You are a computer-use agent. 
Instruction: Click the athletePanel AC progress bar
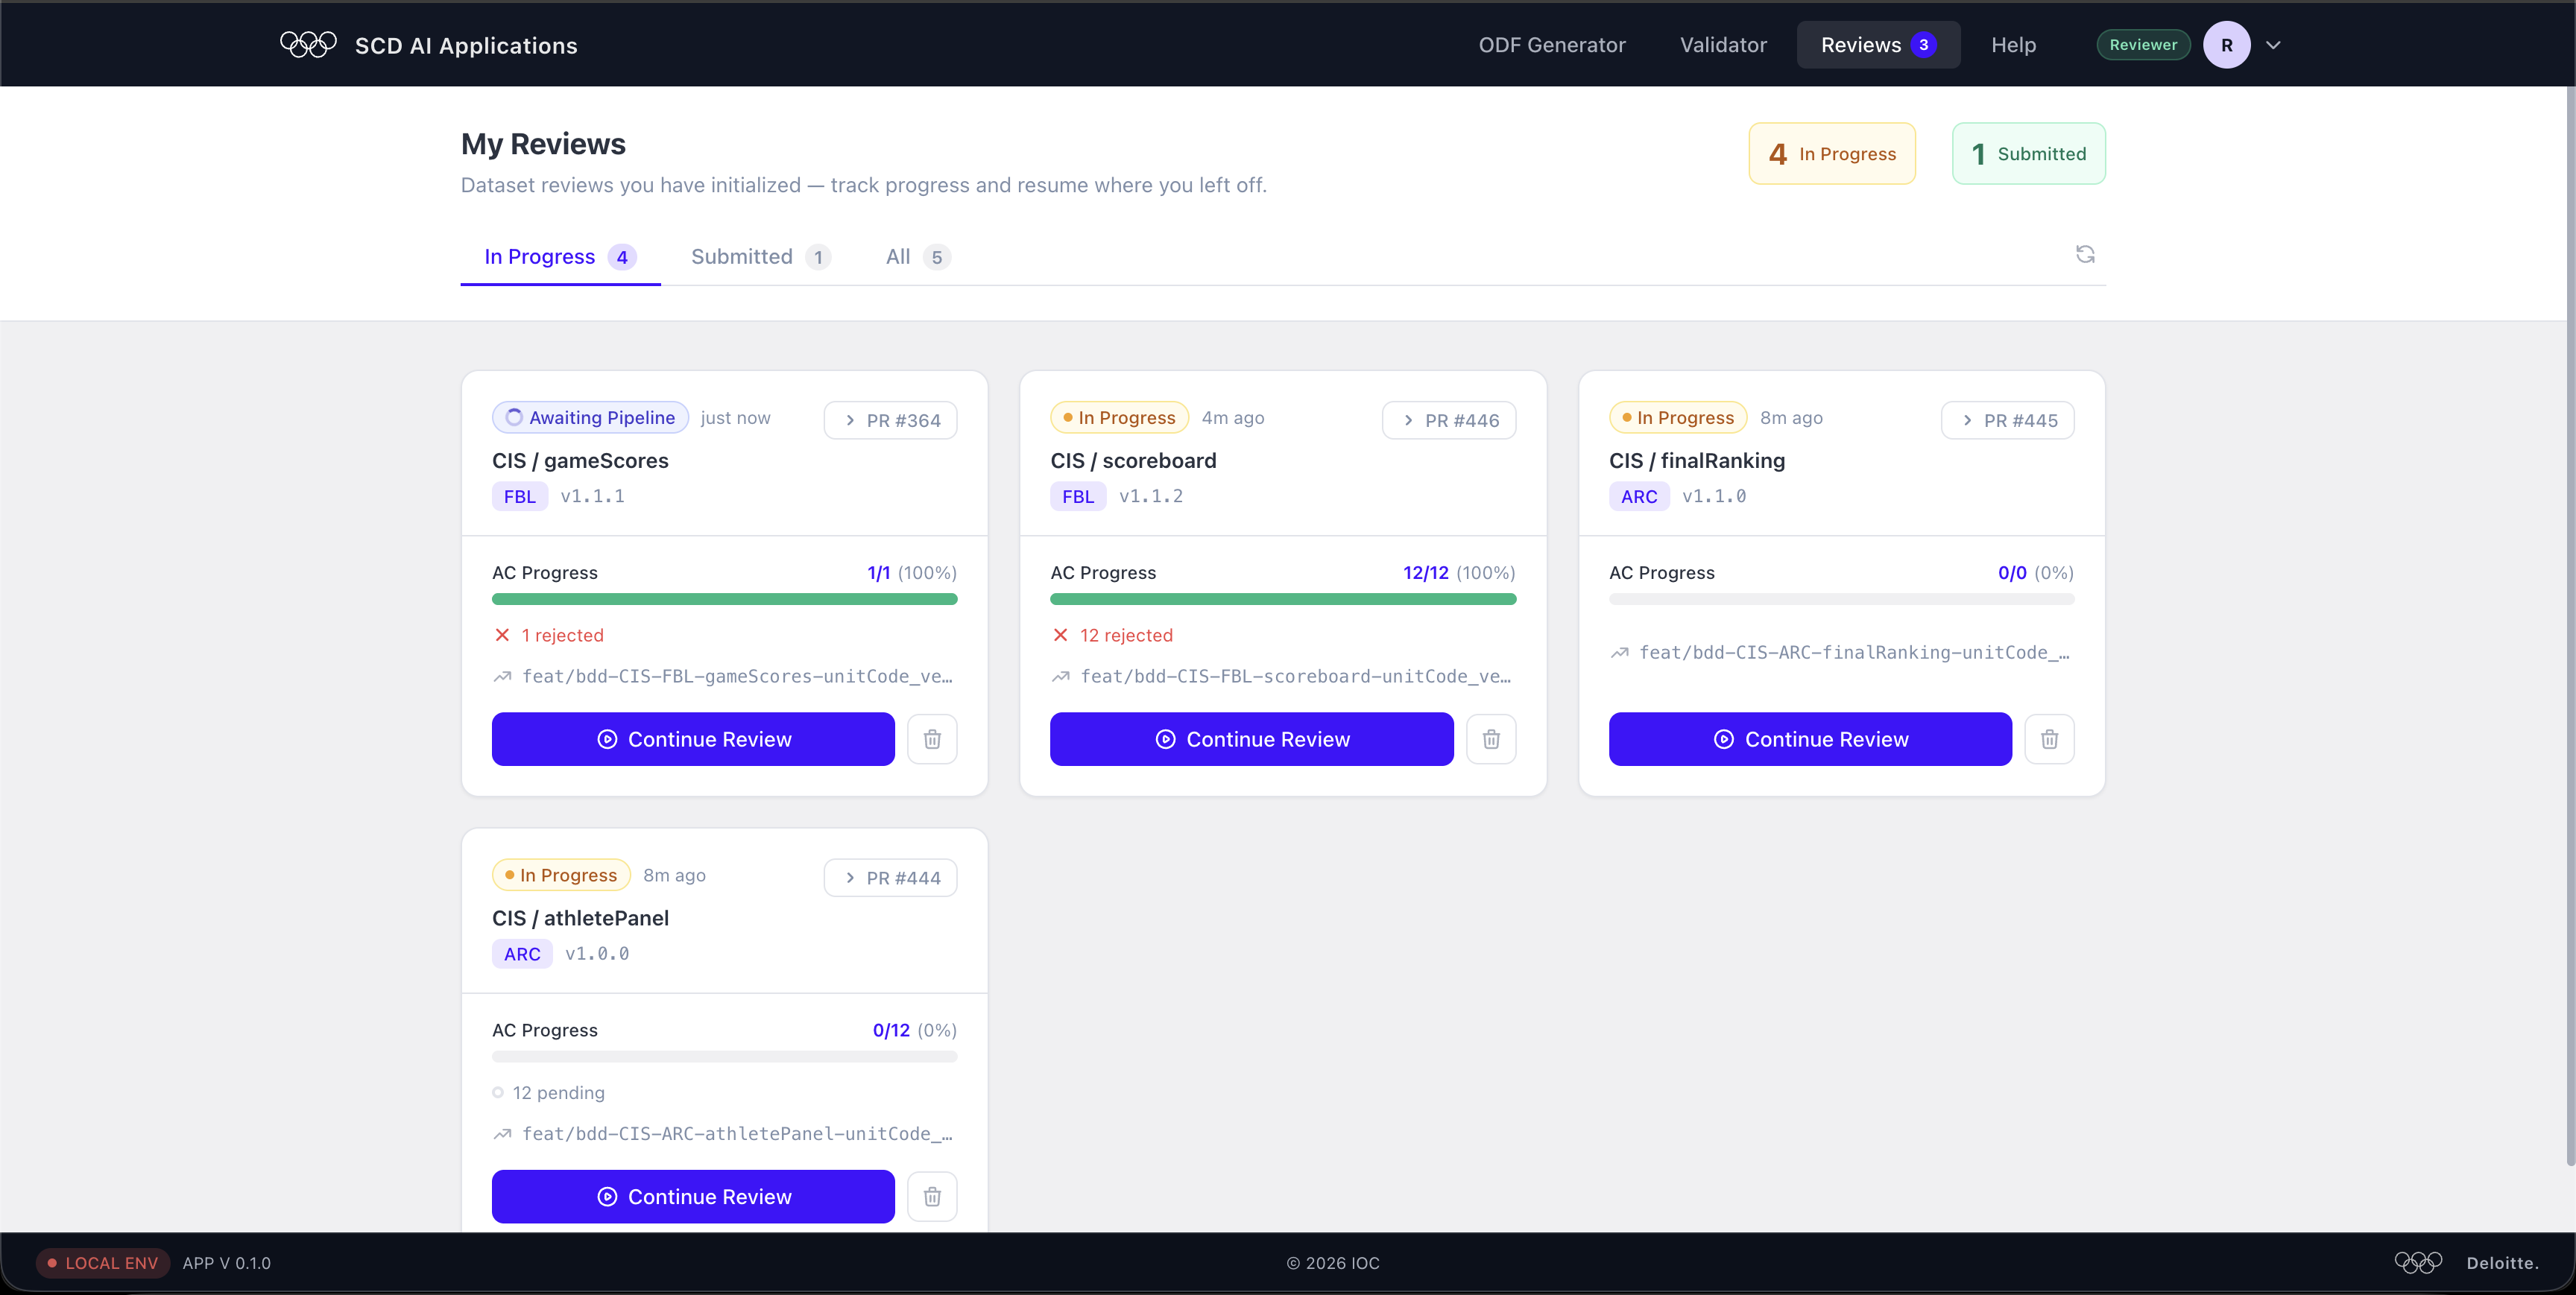724,1056
